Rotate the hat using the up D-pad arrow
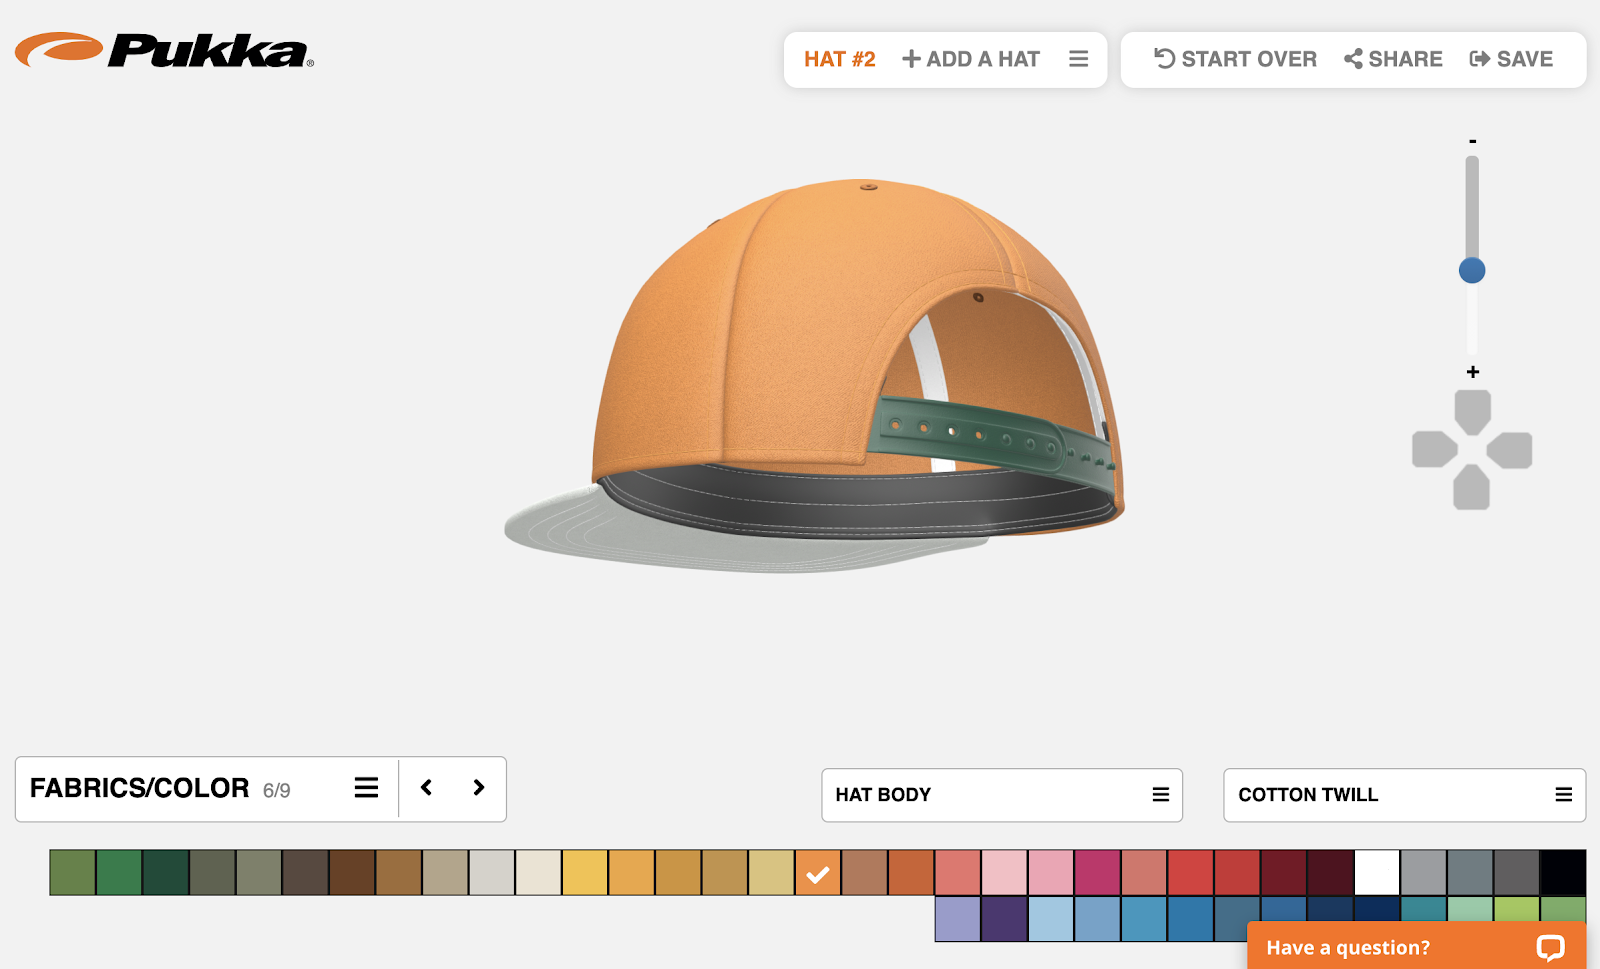 click(x=1471, y=410)
